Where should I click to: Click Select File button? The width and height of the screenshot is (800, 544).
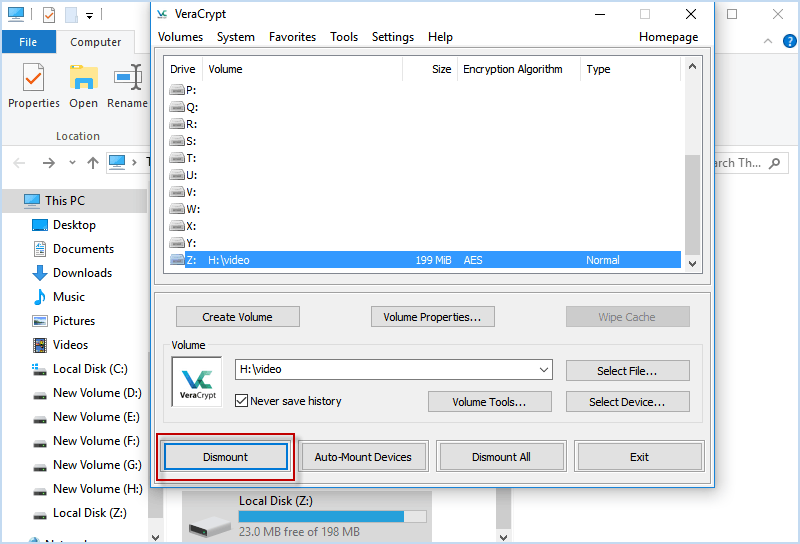[627, 371]
